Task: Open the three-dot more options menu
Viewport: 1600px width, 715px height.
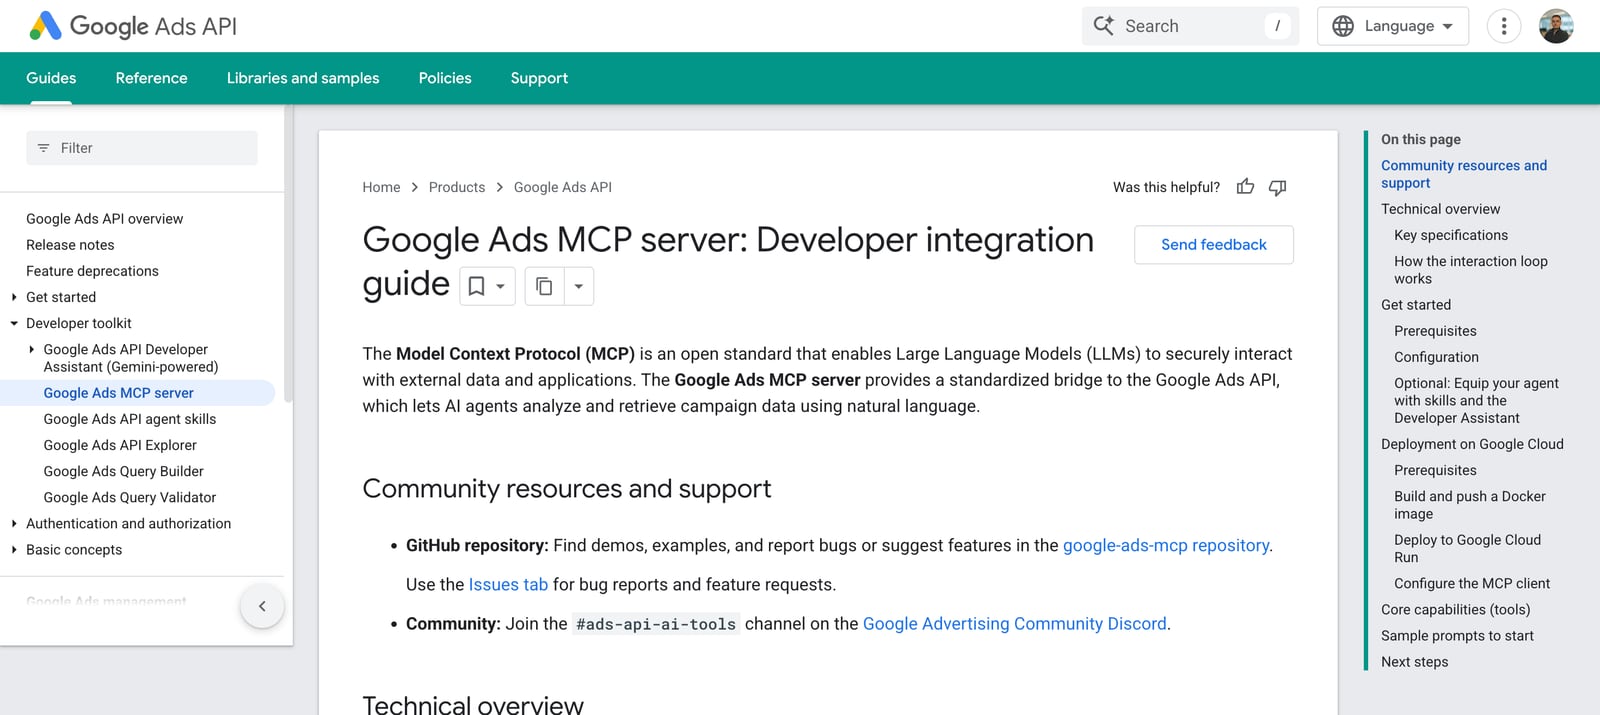Action: pyautogui.click(x=1504, y=26)
